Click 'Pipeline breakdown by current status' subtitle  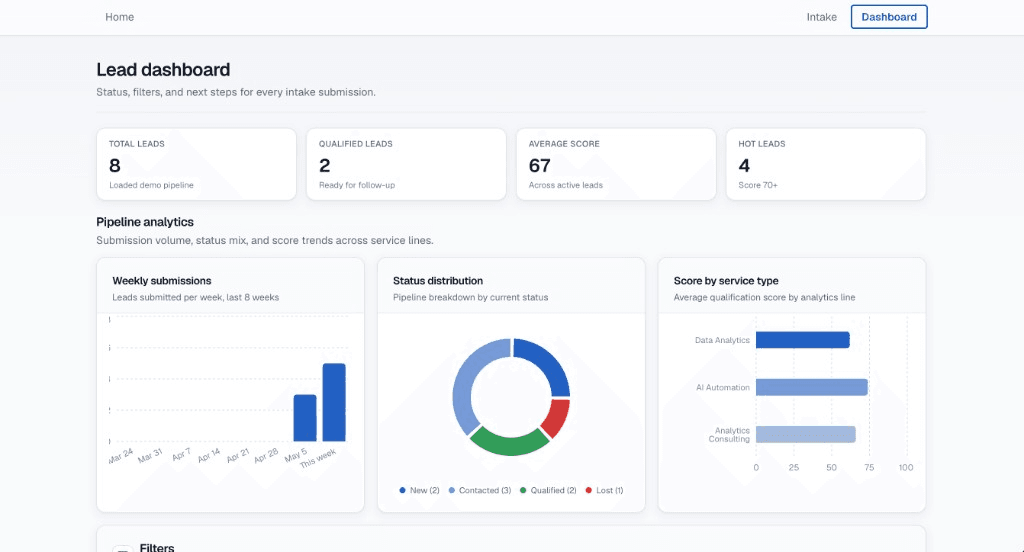coord(470,297)
